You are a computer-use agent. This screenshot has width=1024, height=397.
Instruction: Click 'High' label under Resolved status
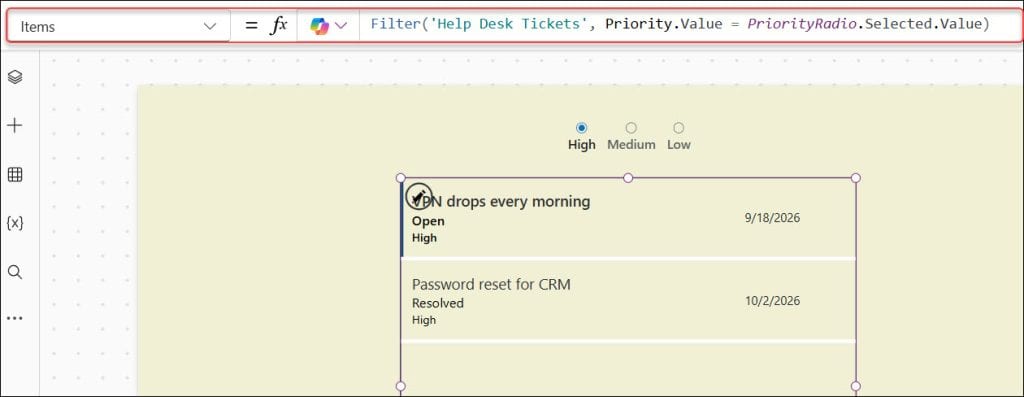pyautogui.click(x=424, y=321)
